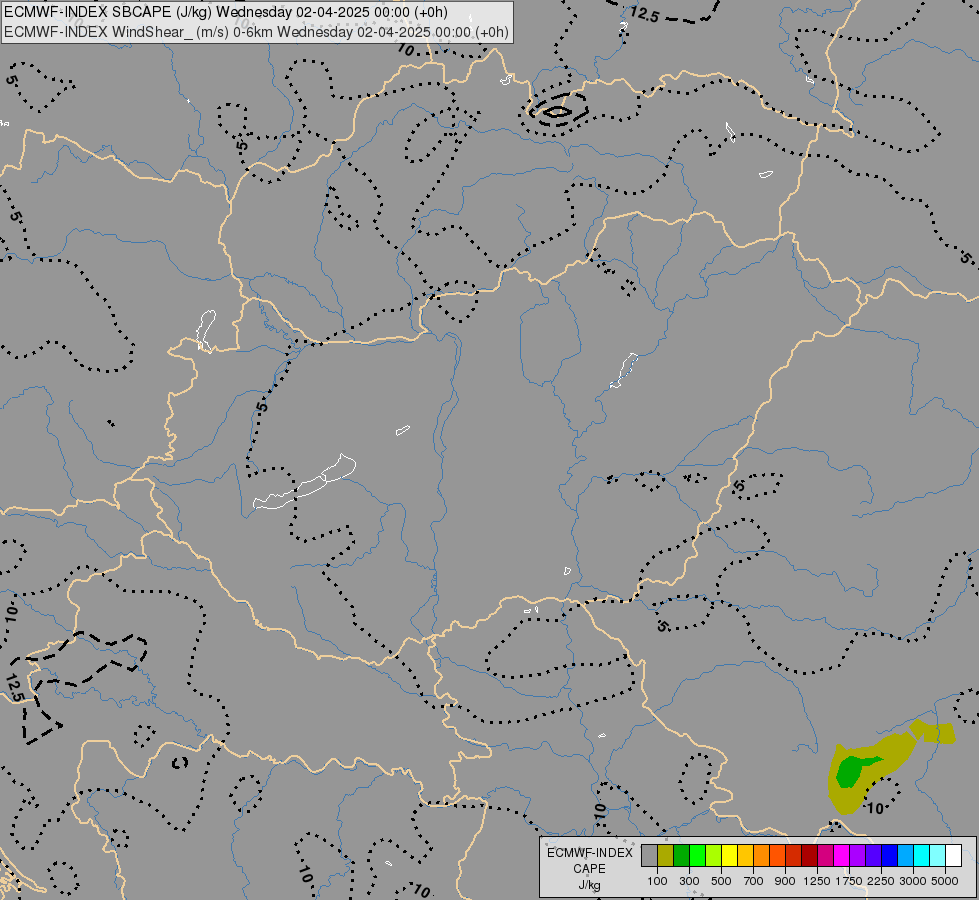Click the ECMWF-INDEX legend heading
This screenshot has height=900, width=979.
click(x=590, y=853)
